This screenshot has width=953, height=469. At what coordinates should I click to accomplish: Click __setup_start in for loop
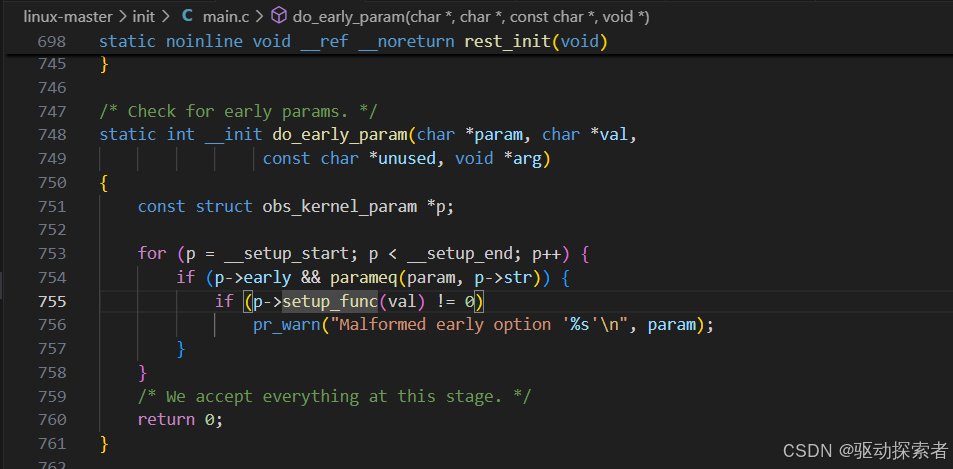(291, 253)
